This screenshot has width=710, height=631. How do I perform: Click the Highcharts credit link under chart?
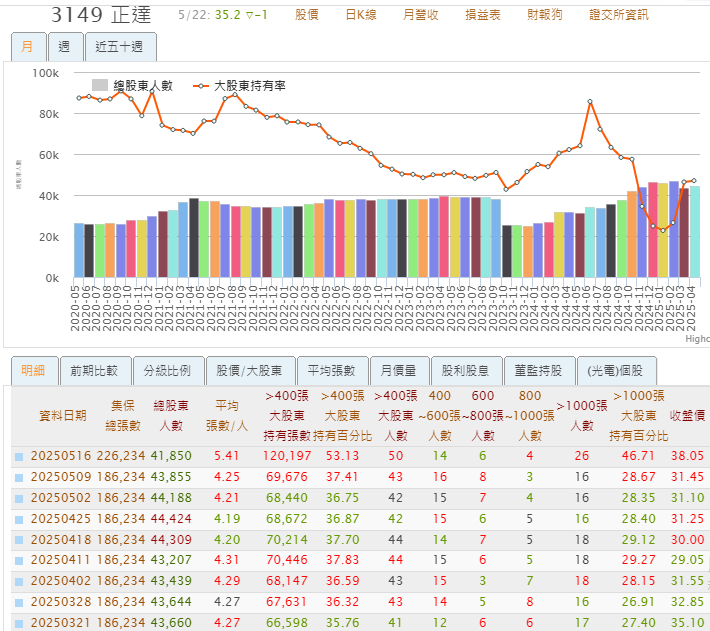(x=696, y=339)
